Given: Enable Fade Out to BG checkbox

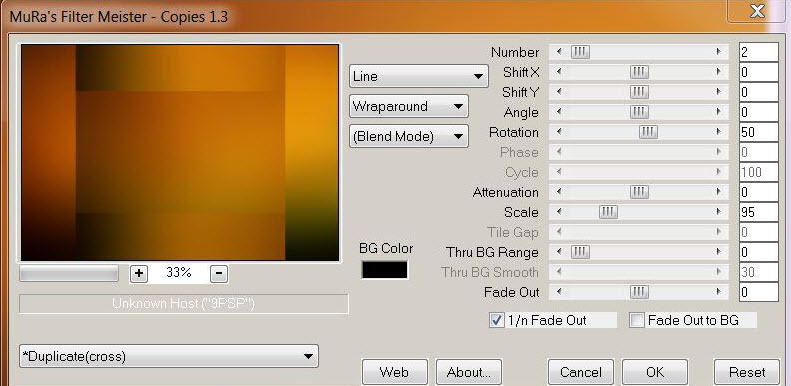Looking at the screenshot, I should pos(637,320).
